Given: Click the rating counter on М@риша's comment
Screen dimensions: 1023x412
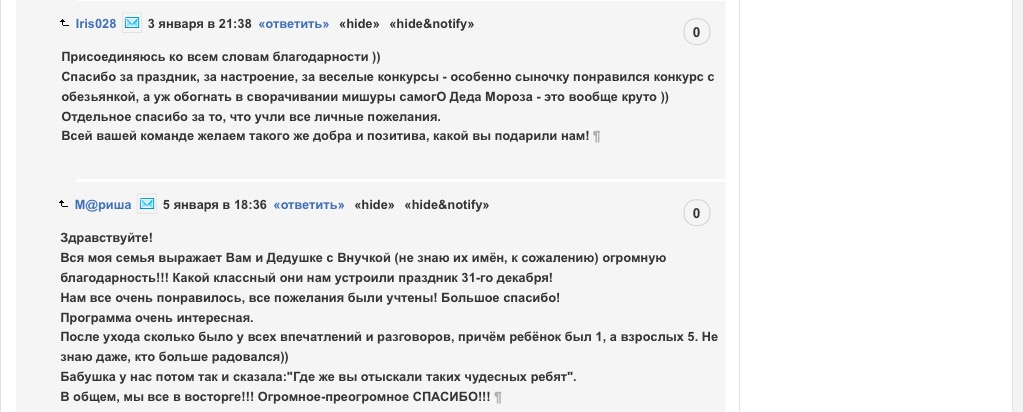Looking at the screenshot, I should [x=696, y=213].
